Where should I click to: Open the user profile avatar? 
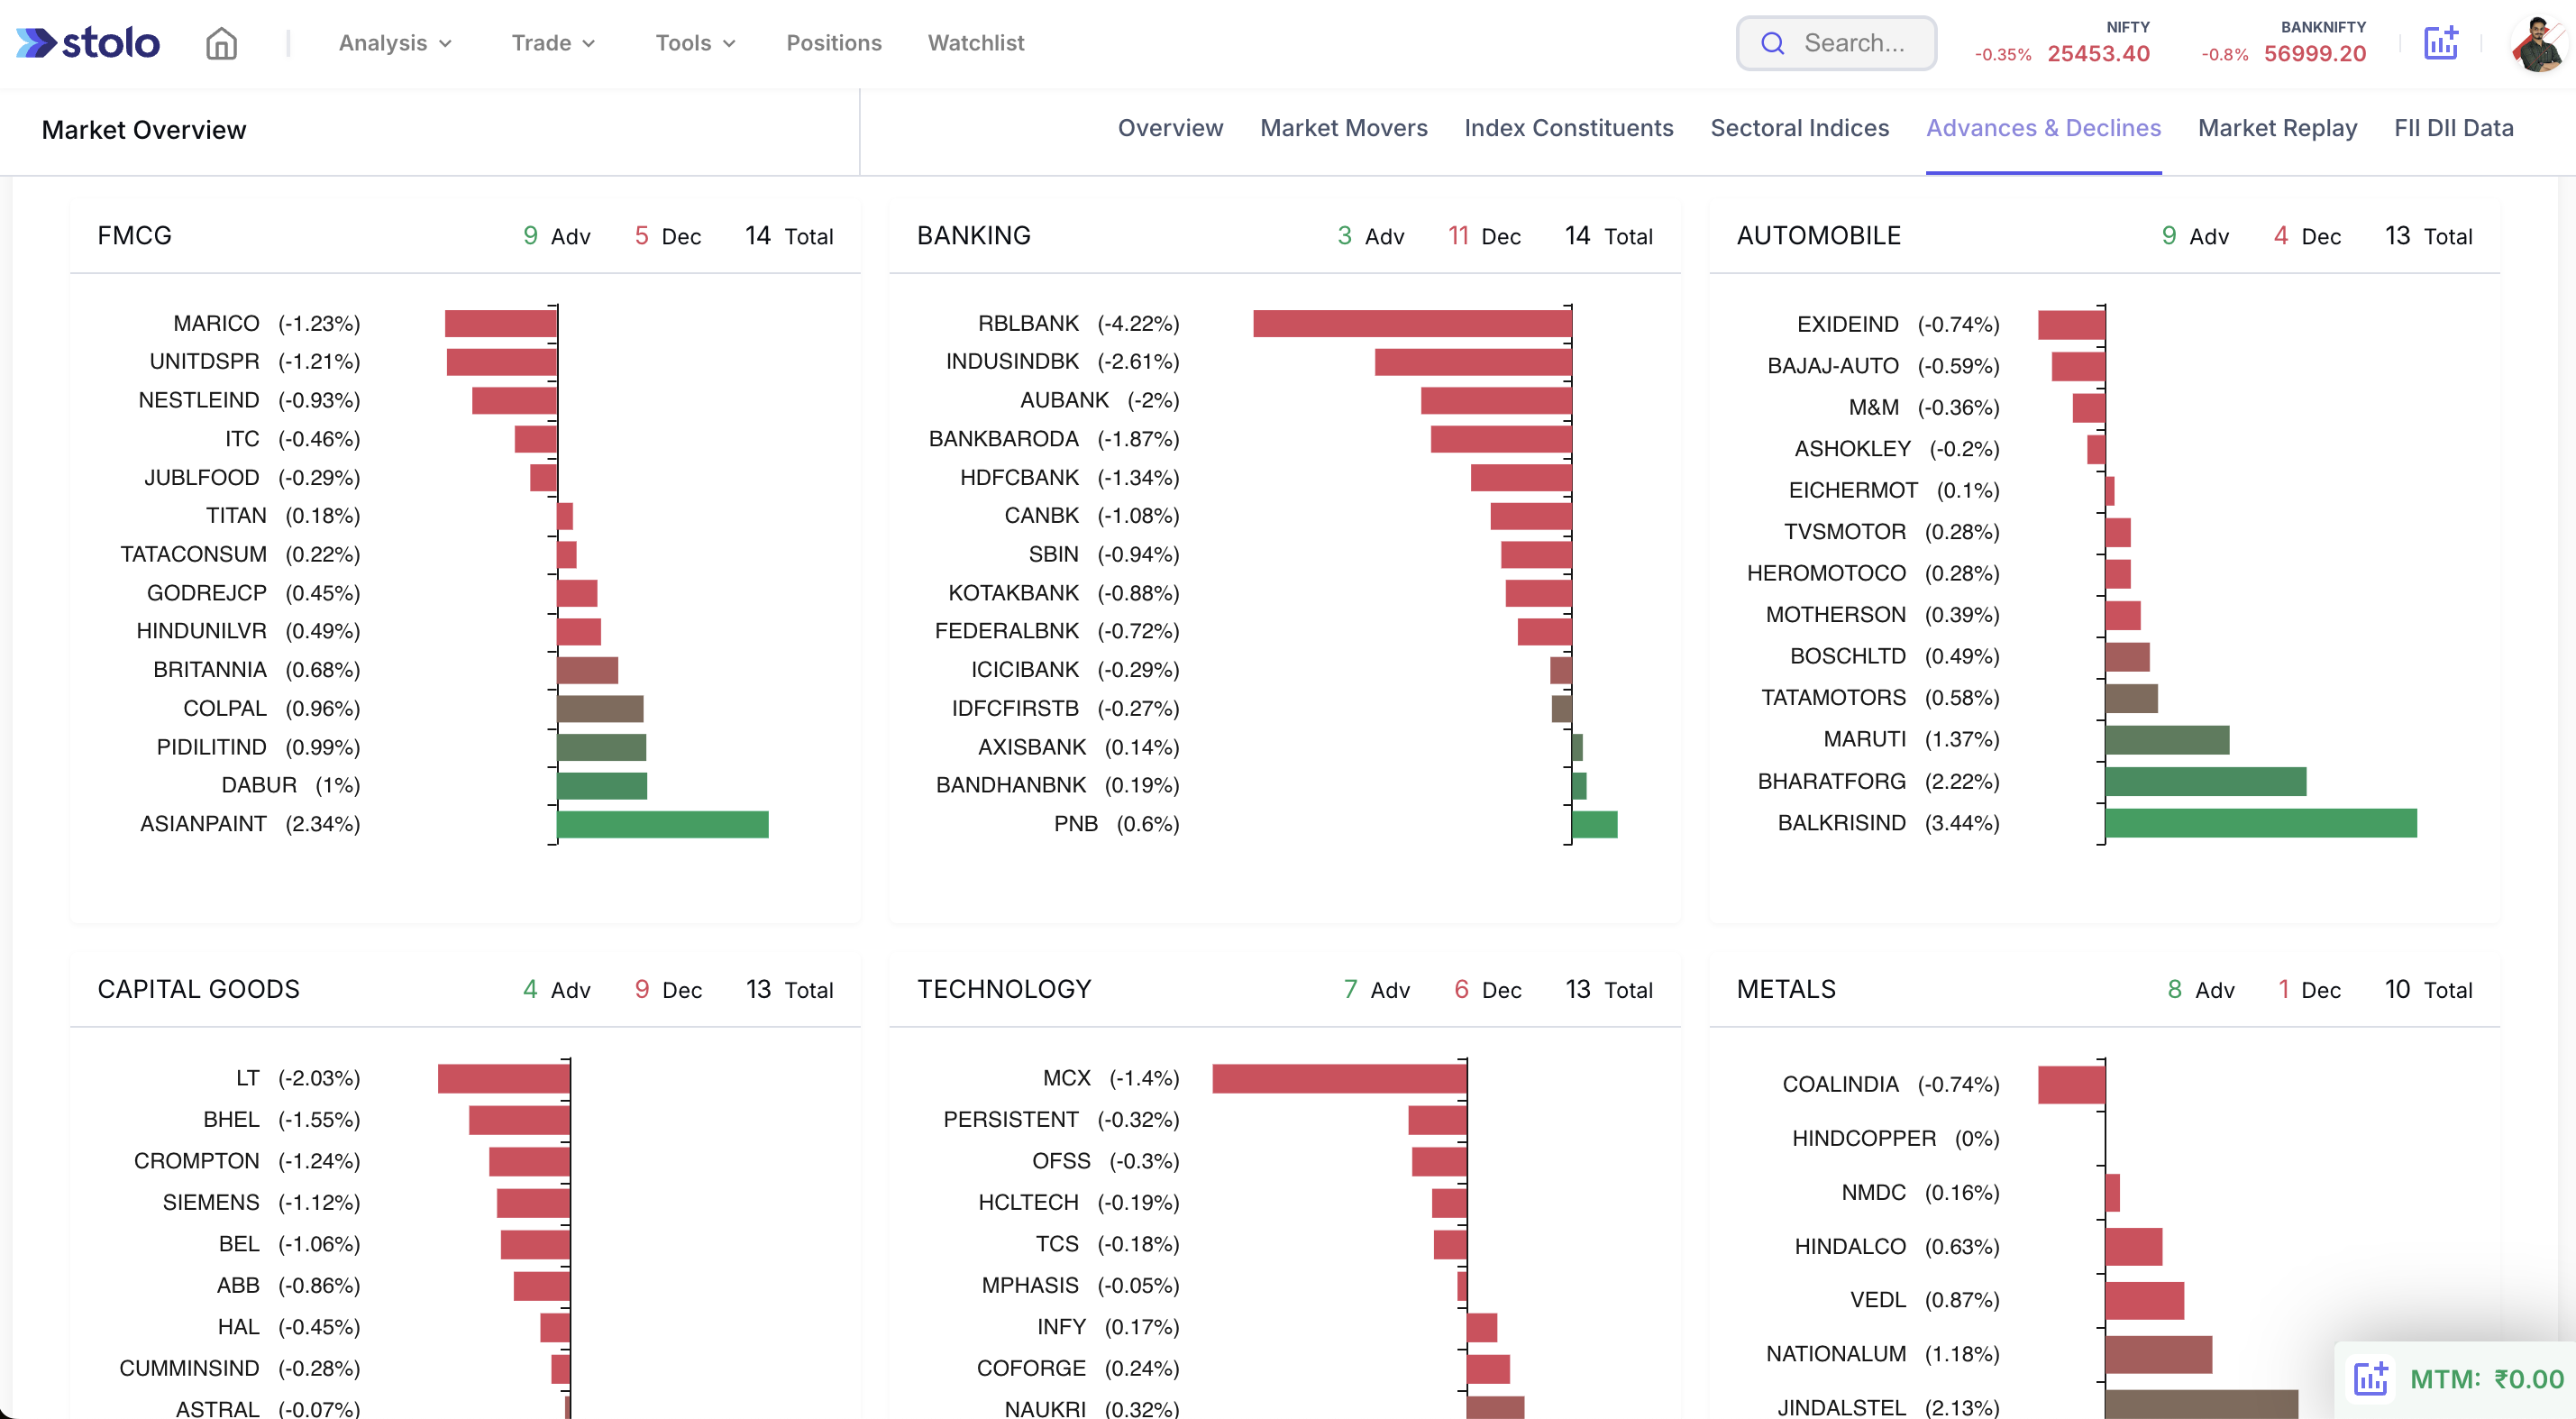(2539, 43)
